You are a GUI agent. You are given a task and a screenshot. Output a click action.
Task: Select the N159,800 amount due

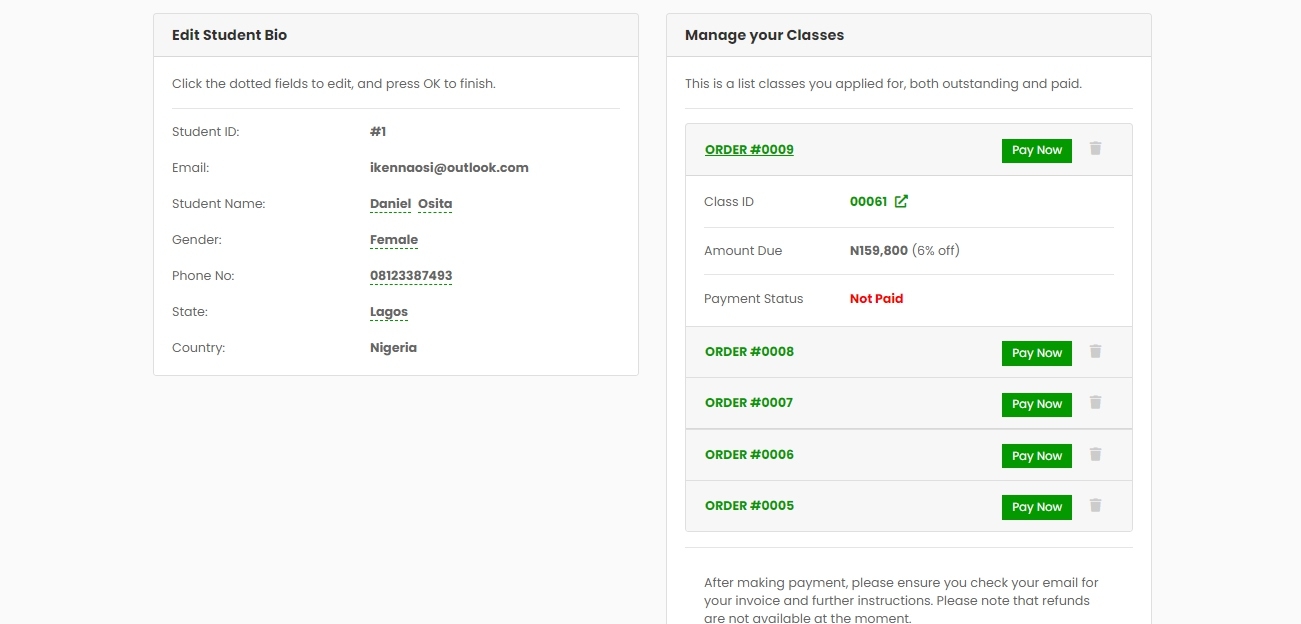[x=879, y=251]
